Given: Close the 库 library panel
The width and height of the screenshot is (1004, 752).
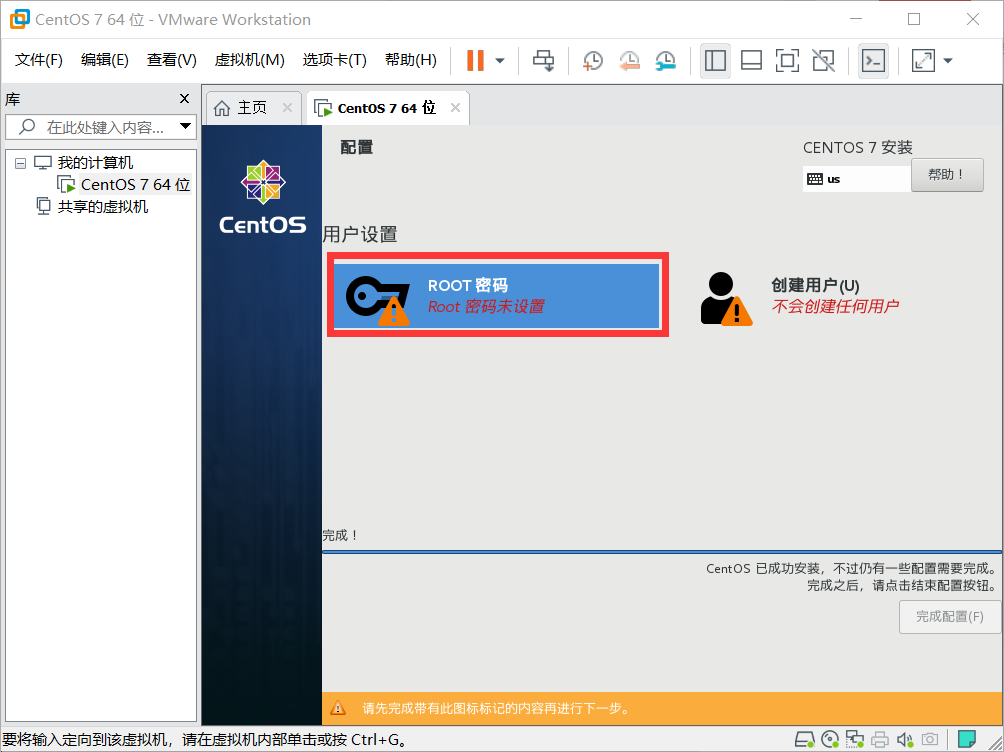Looking at the screenshot, I should tap(184, 99).
